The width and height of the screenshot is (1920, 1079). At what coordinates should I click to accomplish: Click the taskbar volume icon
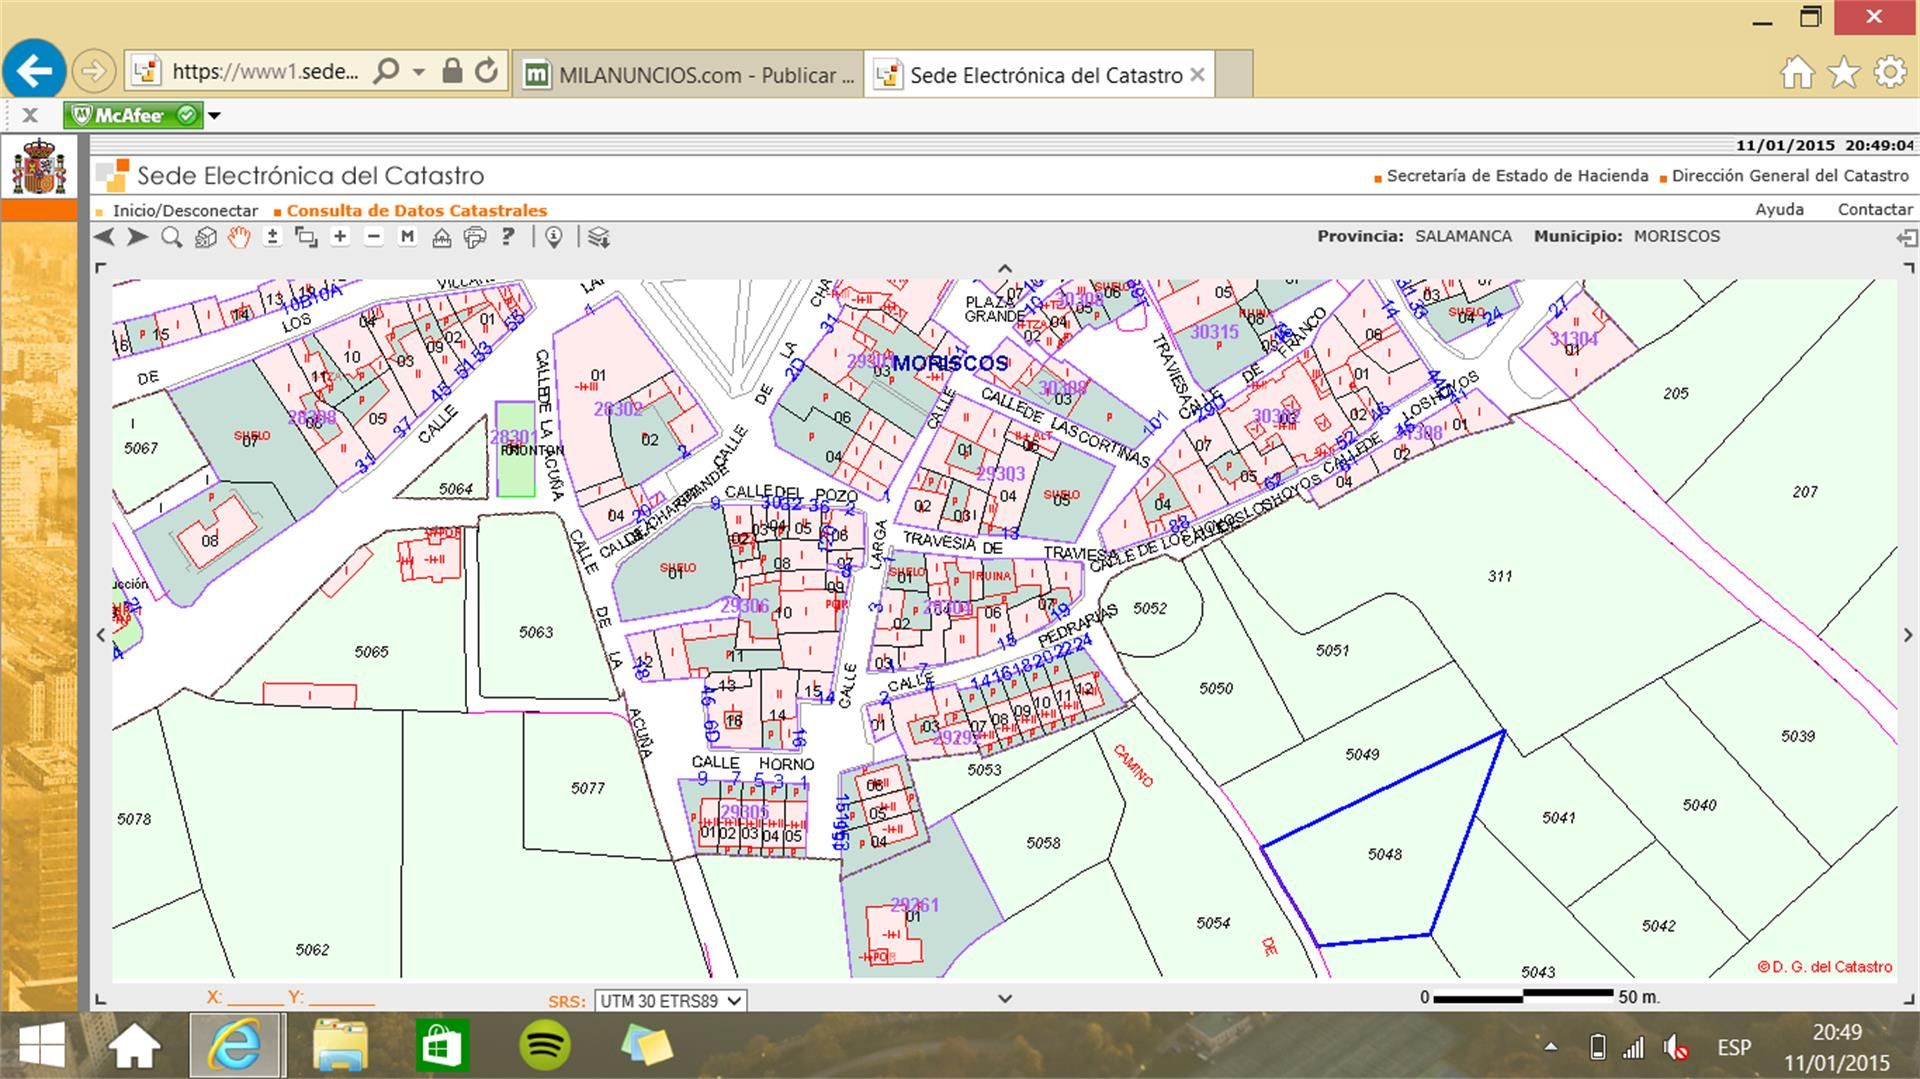point(1676,1047)
